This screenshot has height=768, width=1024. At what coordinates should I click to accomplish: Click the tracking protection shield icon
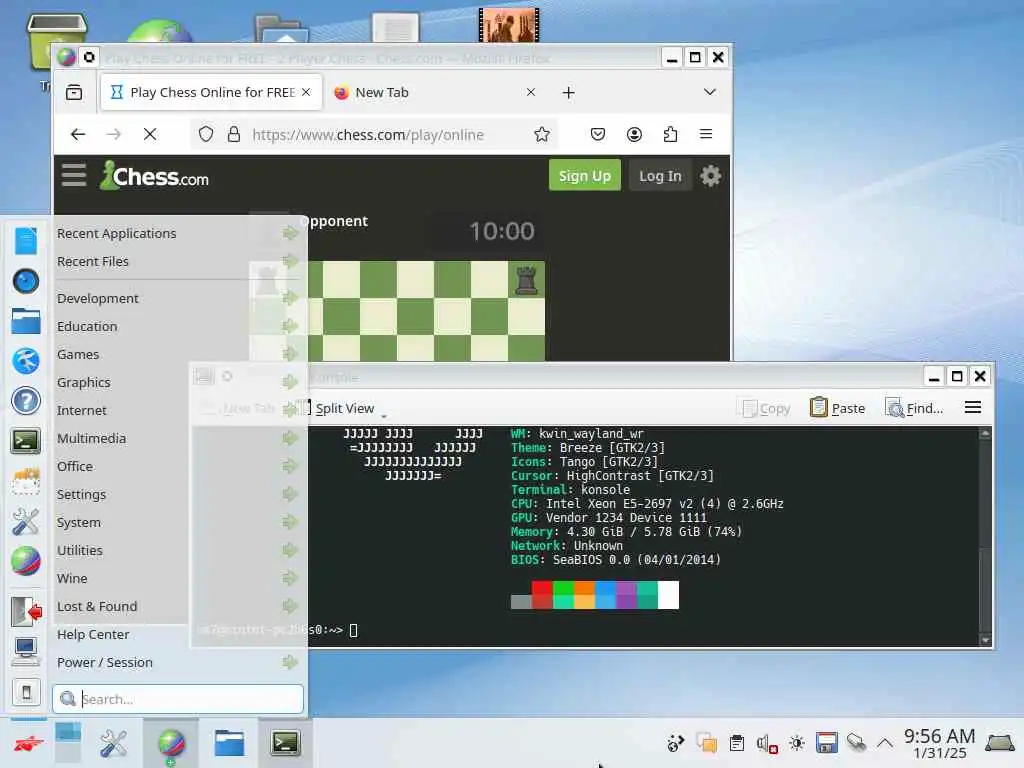point(206,135)
